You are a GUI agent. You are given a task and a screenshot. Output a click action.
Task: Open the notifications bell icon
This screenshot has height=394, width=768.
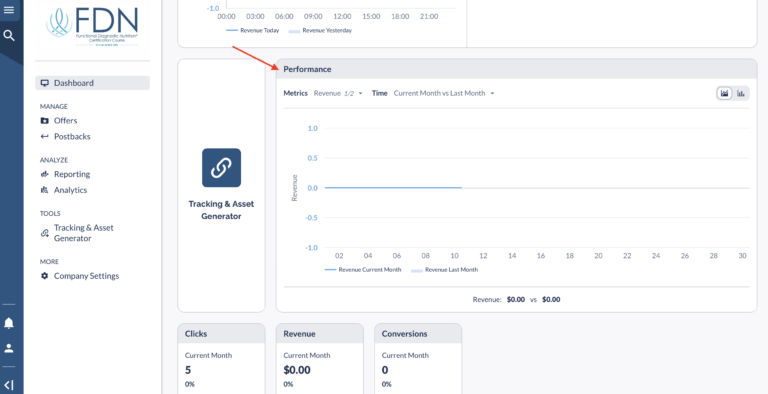[9, 323]
